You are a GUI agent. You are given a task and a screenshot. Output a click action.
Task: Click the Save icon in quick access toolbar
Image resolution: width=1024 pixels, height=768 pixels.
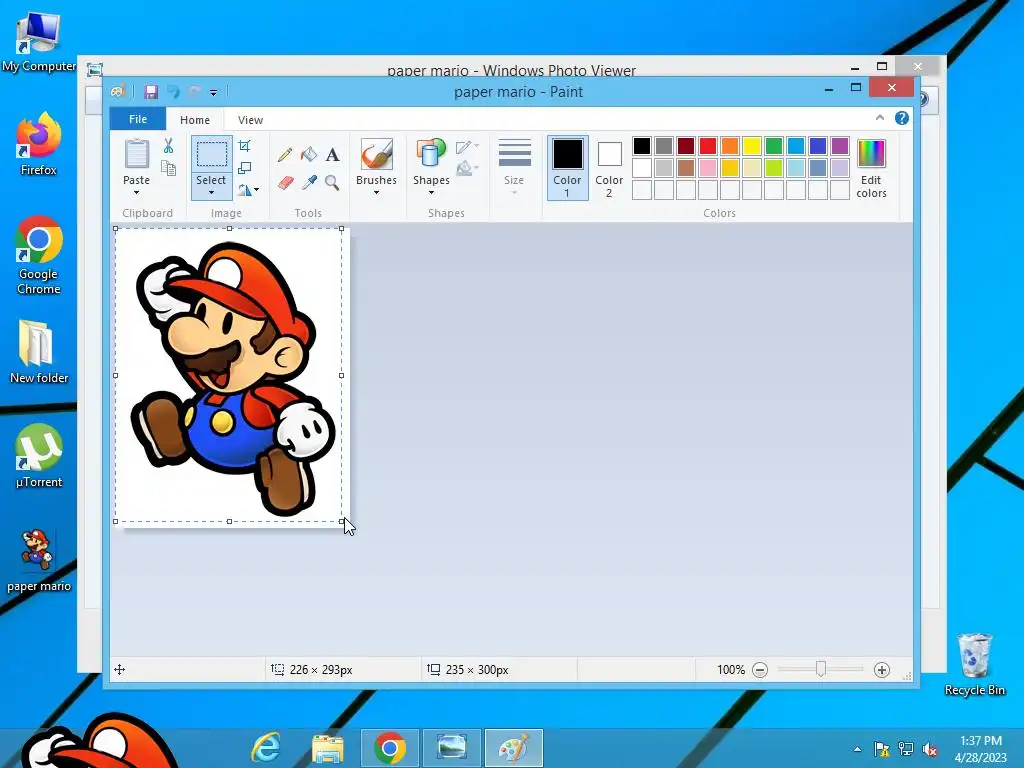point(151,91)
